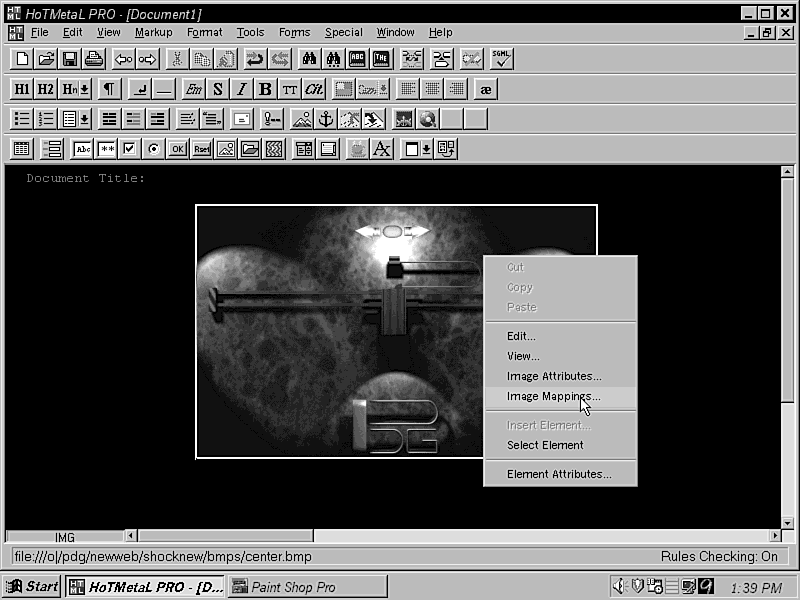Click the Document Title: text in the editor
Viewport: 800px width, 600px height.
tap(86, 179)
